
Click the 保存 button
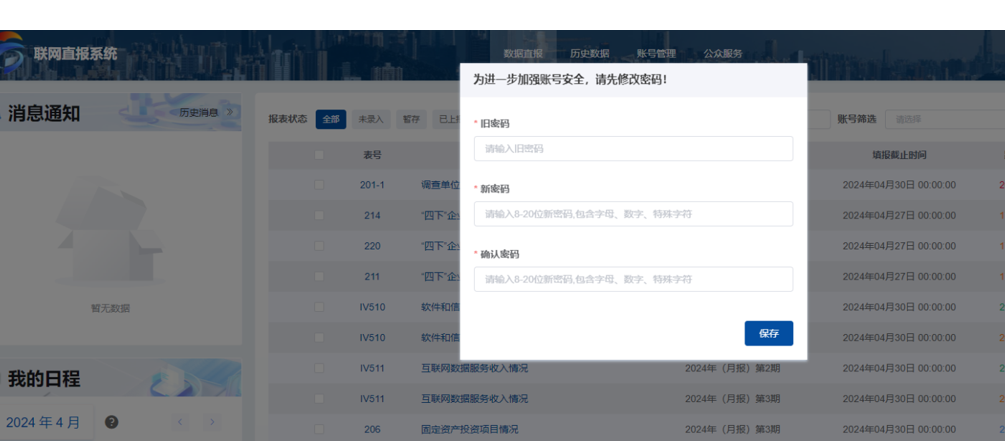tap(768, 333)
